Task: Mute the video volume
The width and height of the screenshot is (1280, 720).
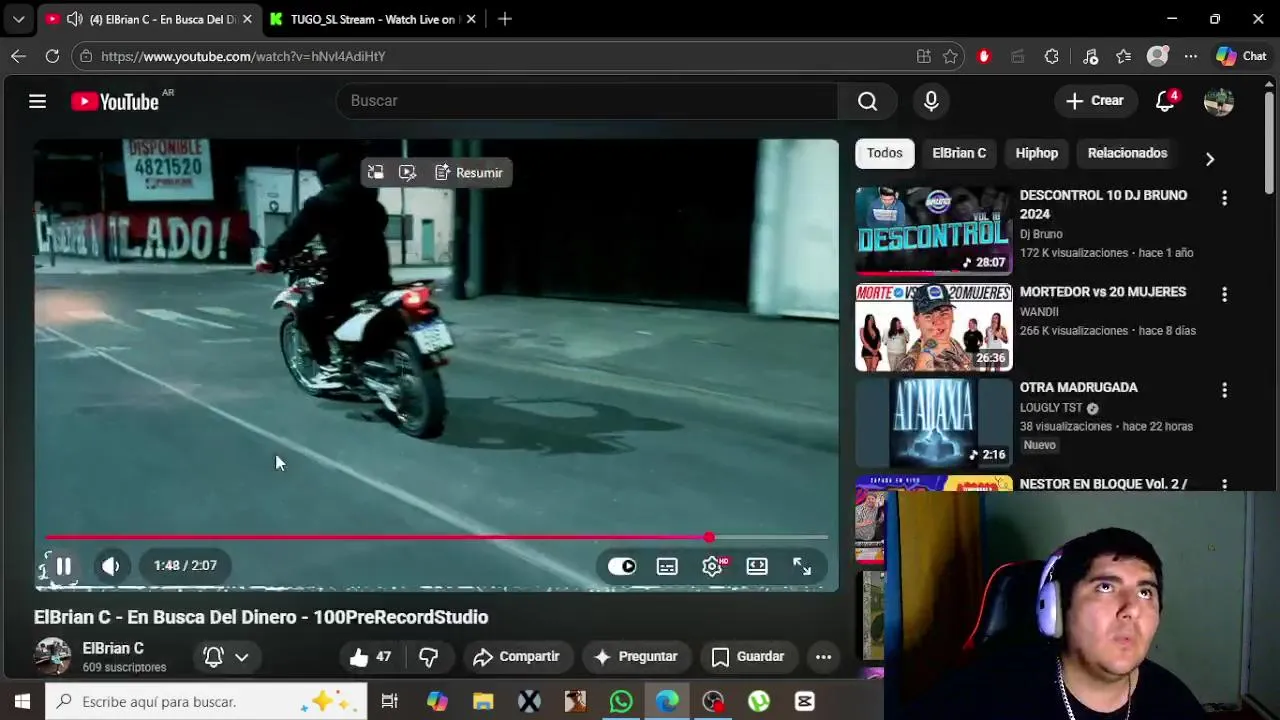Action: coord(111,566)
